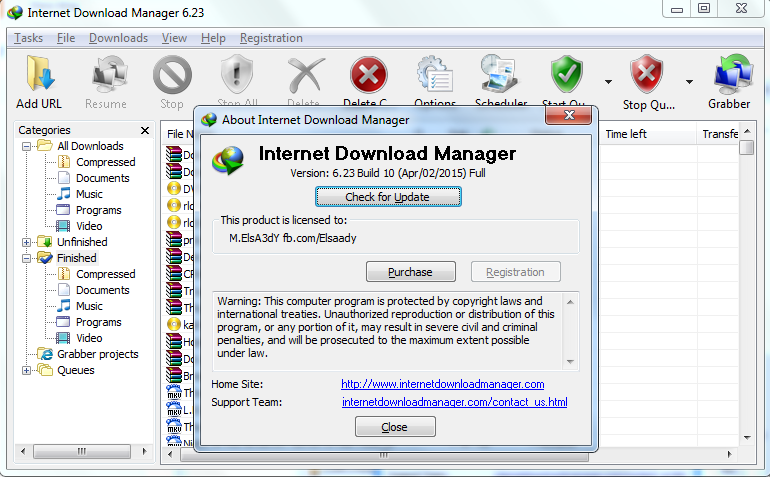Close the About dialog with red X
The image size is (770, 477).
click(569, 115)
